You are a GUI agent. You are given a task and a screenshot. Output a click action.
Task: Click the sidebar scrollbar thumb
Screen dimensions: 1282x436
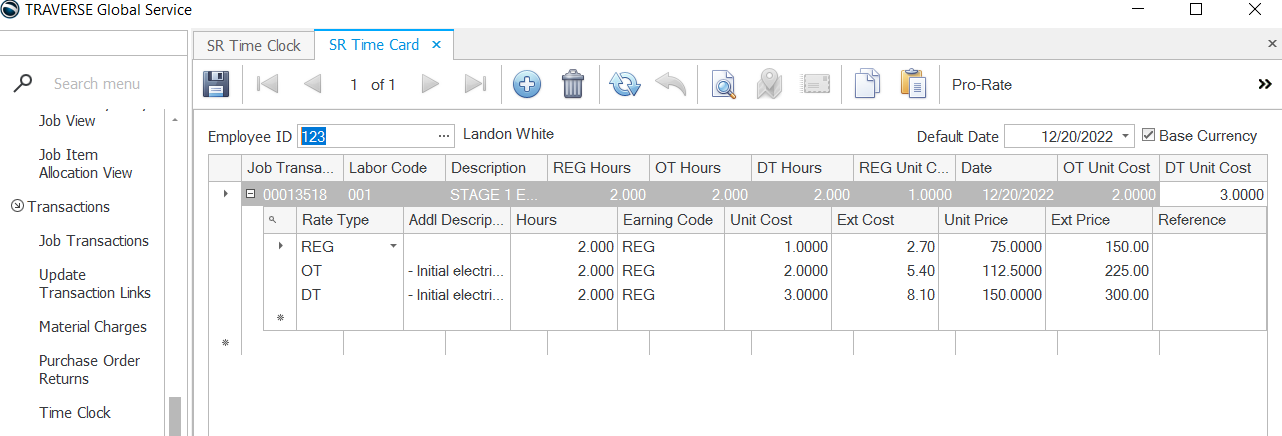coord(175,417)
